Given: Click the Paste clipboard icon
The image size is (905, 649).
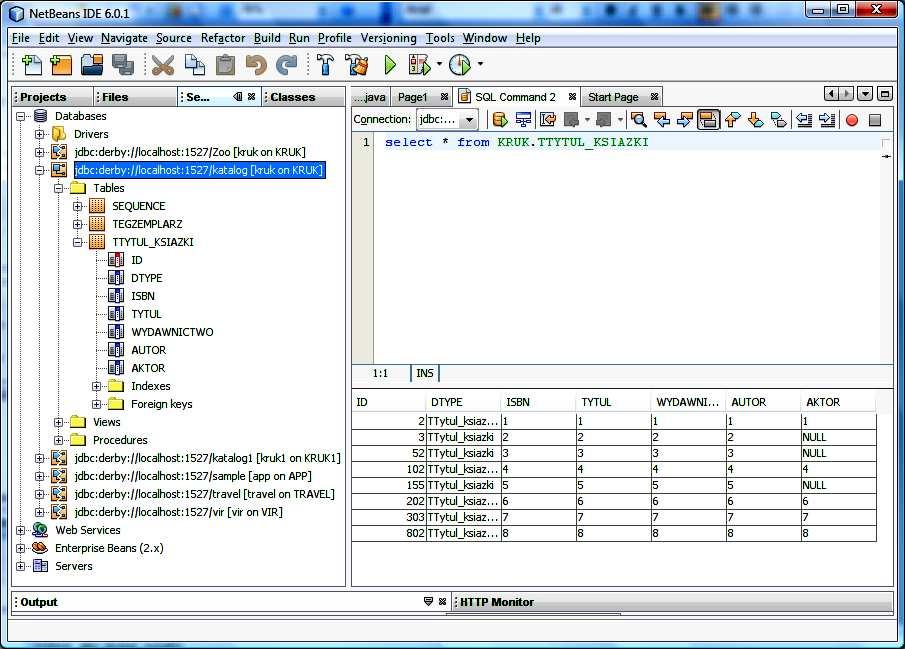Looking at the screenshot, I should pos(225,65).
